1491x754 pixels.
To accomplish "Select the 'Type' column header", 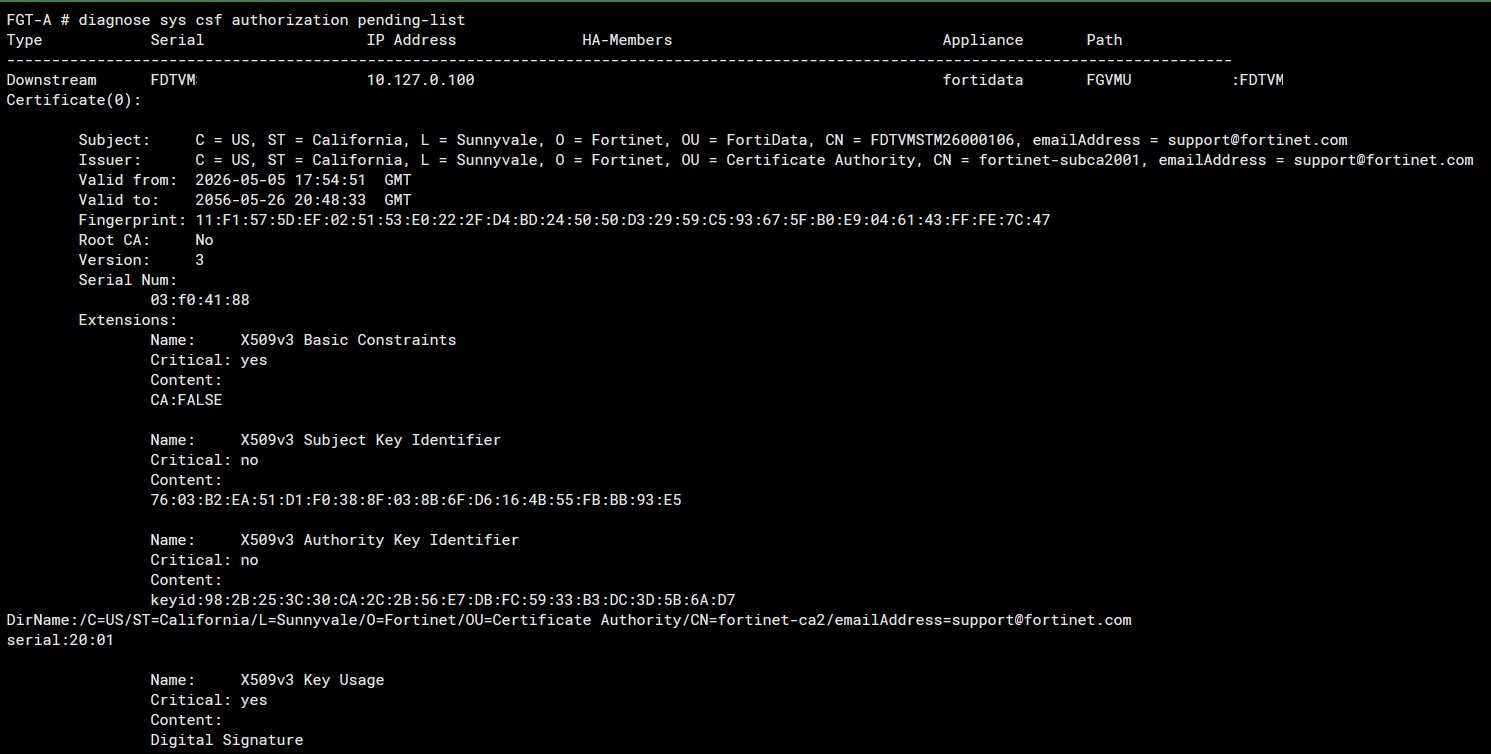I will coord(25,40).
